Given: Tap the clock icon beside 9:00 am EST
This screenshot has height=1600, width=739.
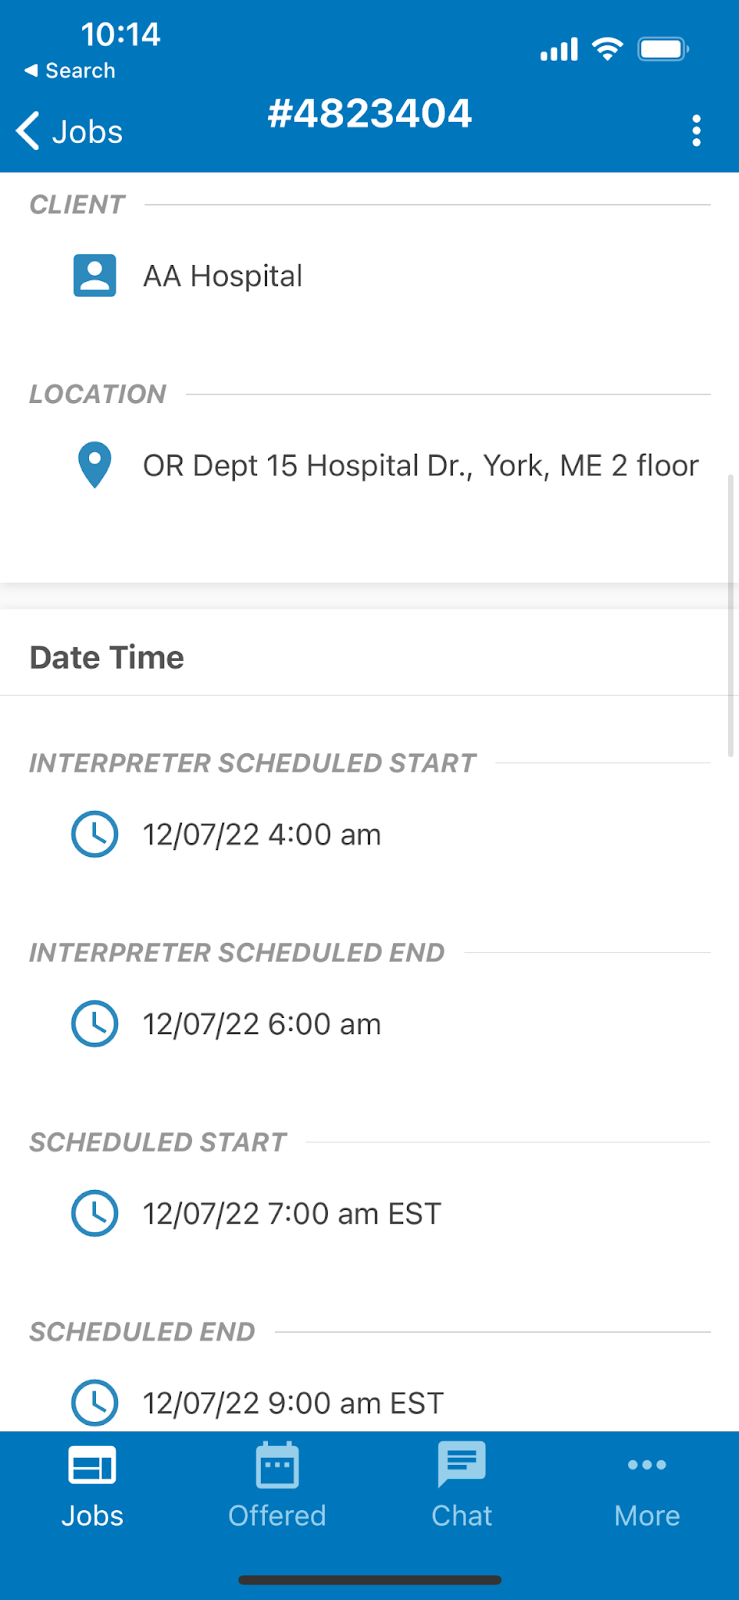Looking at the screenshot, I should (95, 1402).
